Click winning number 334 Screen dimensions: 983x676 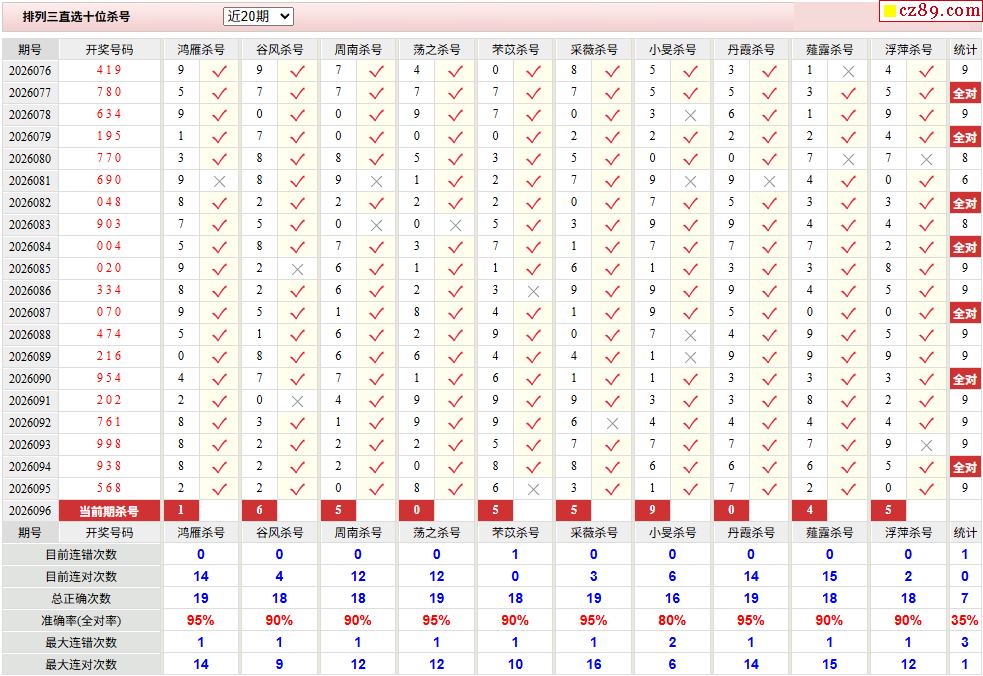pyautogui.click(x=109, y=290)
